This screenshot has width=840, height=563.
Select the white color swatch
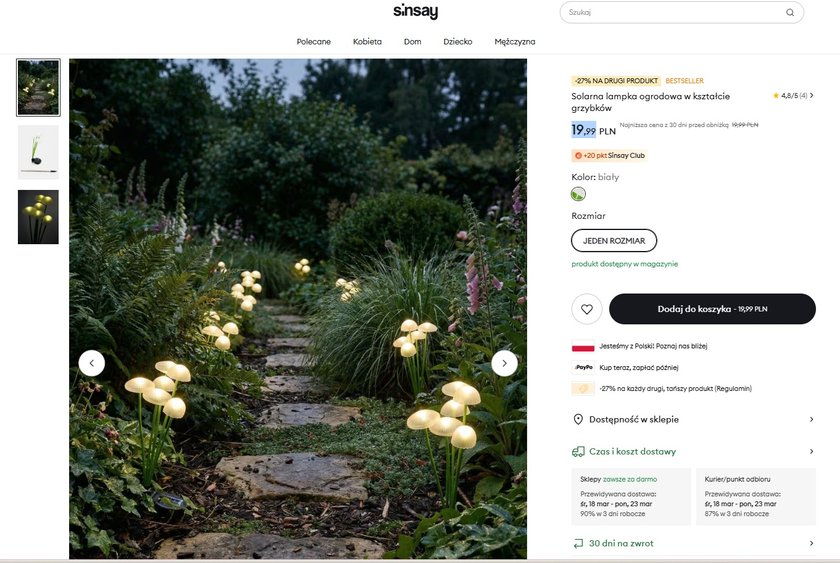click(x=579, y=194)
